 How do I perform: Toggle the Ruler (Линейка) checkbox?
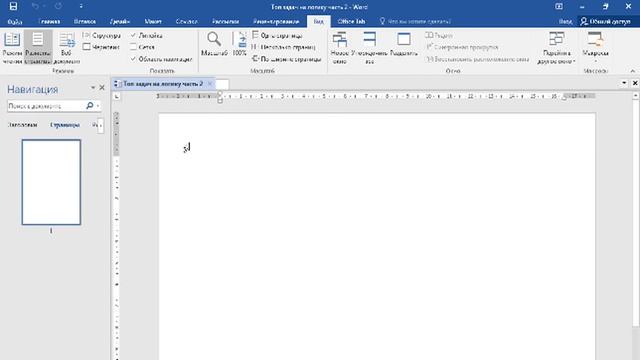[x=146, y=36]
